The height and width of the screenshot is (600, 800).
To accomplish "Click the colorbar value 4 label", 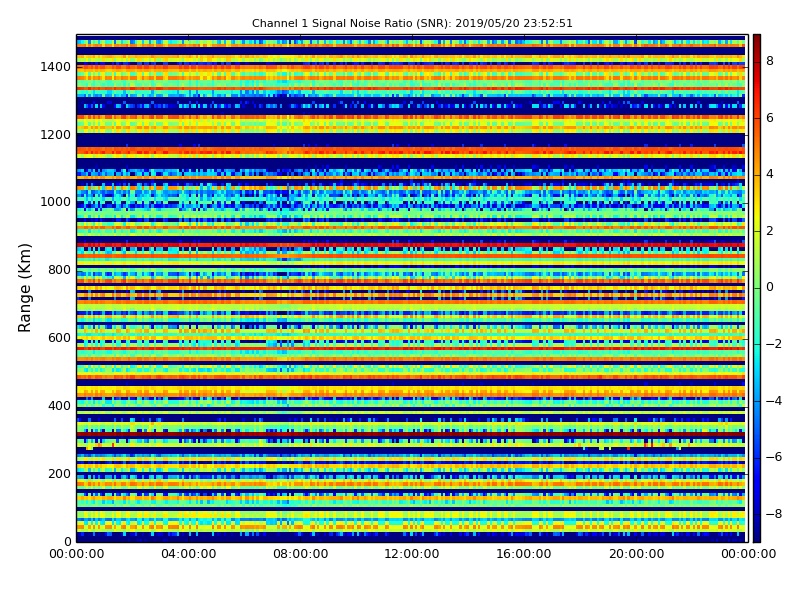I will point(770,174).
